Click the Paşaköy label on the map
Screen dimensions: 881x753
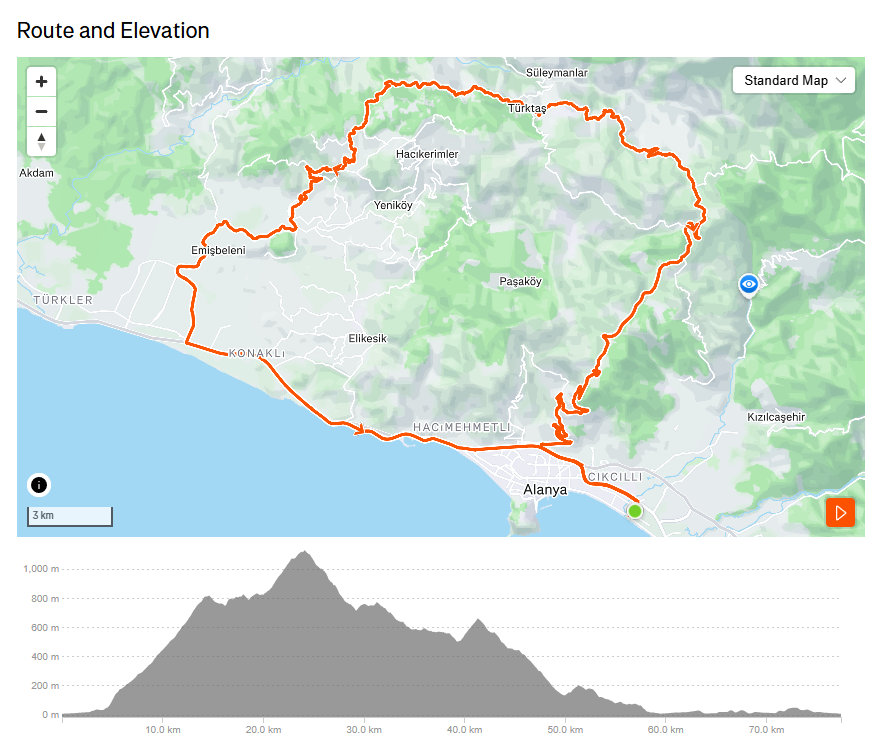520,282
